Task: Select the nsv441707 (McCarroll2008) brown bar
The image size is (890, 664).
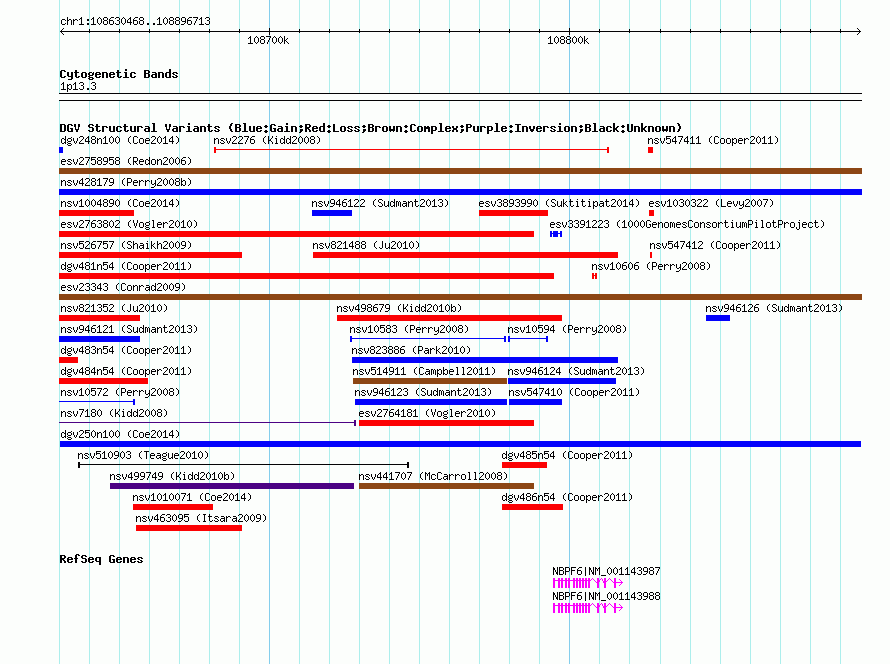Action: click(447, 486)
